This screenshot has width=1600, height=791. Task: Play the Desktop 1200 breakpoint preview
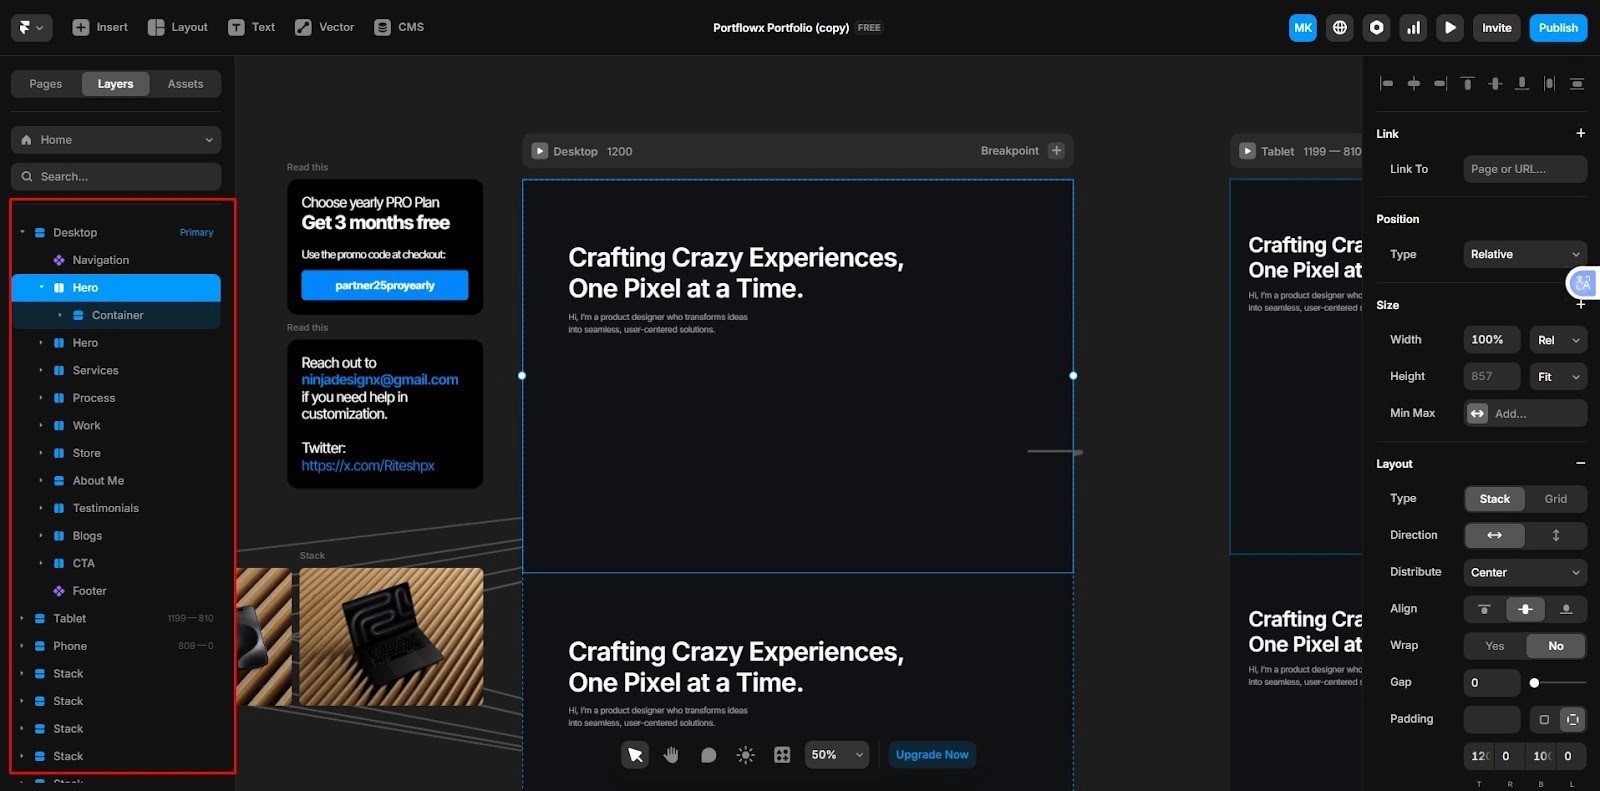(540, 151)
